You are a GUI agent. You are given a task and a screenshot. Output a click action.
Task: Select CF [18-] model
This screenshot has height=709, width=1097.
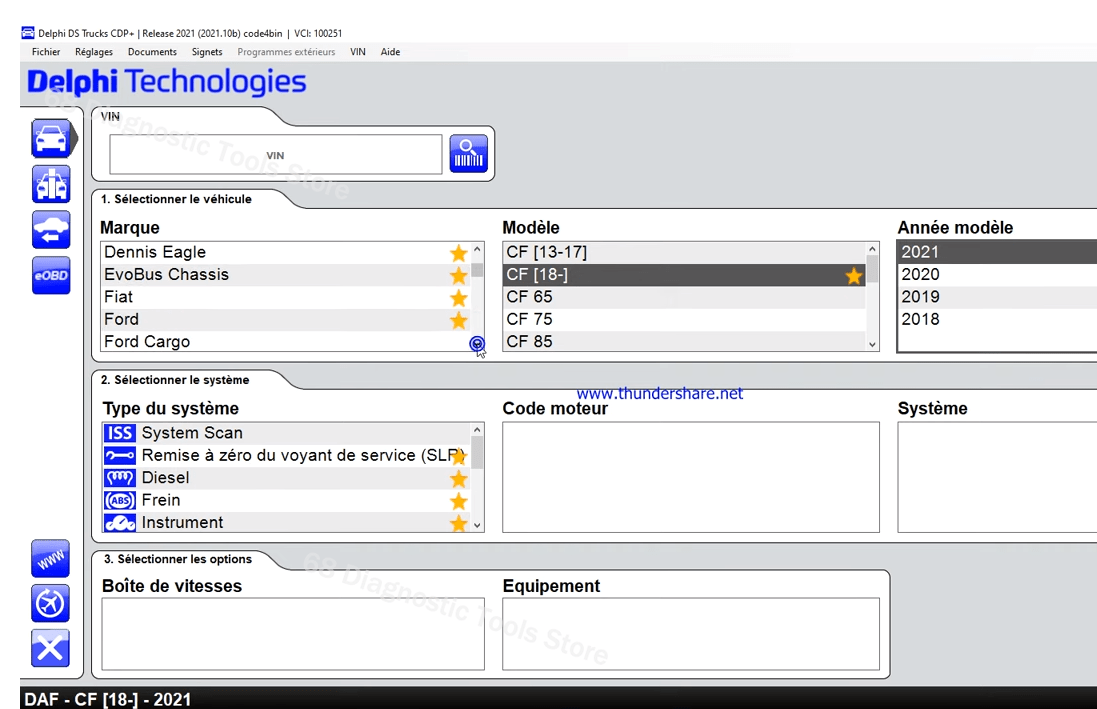coord(684,275)
